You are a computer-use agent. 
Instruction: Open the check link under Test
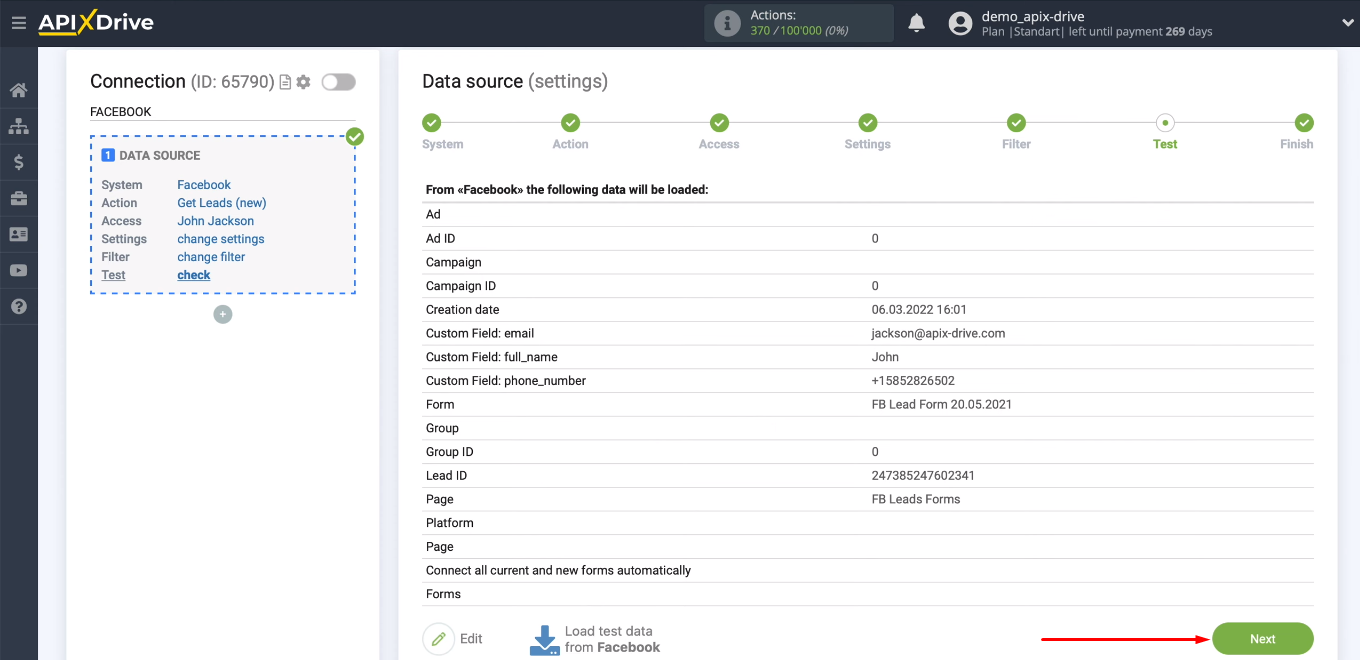pos(193,274)
